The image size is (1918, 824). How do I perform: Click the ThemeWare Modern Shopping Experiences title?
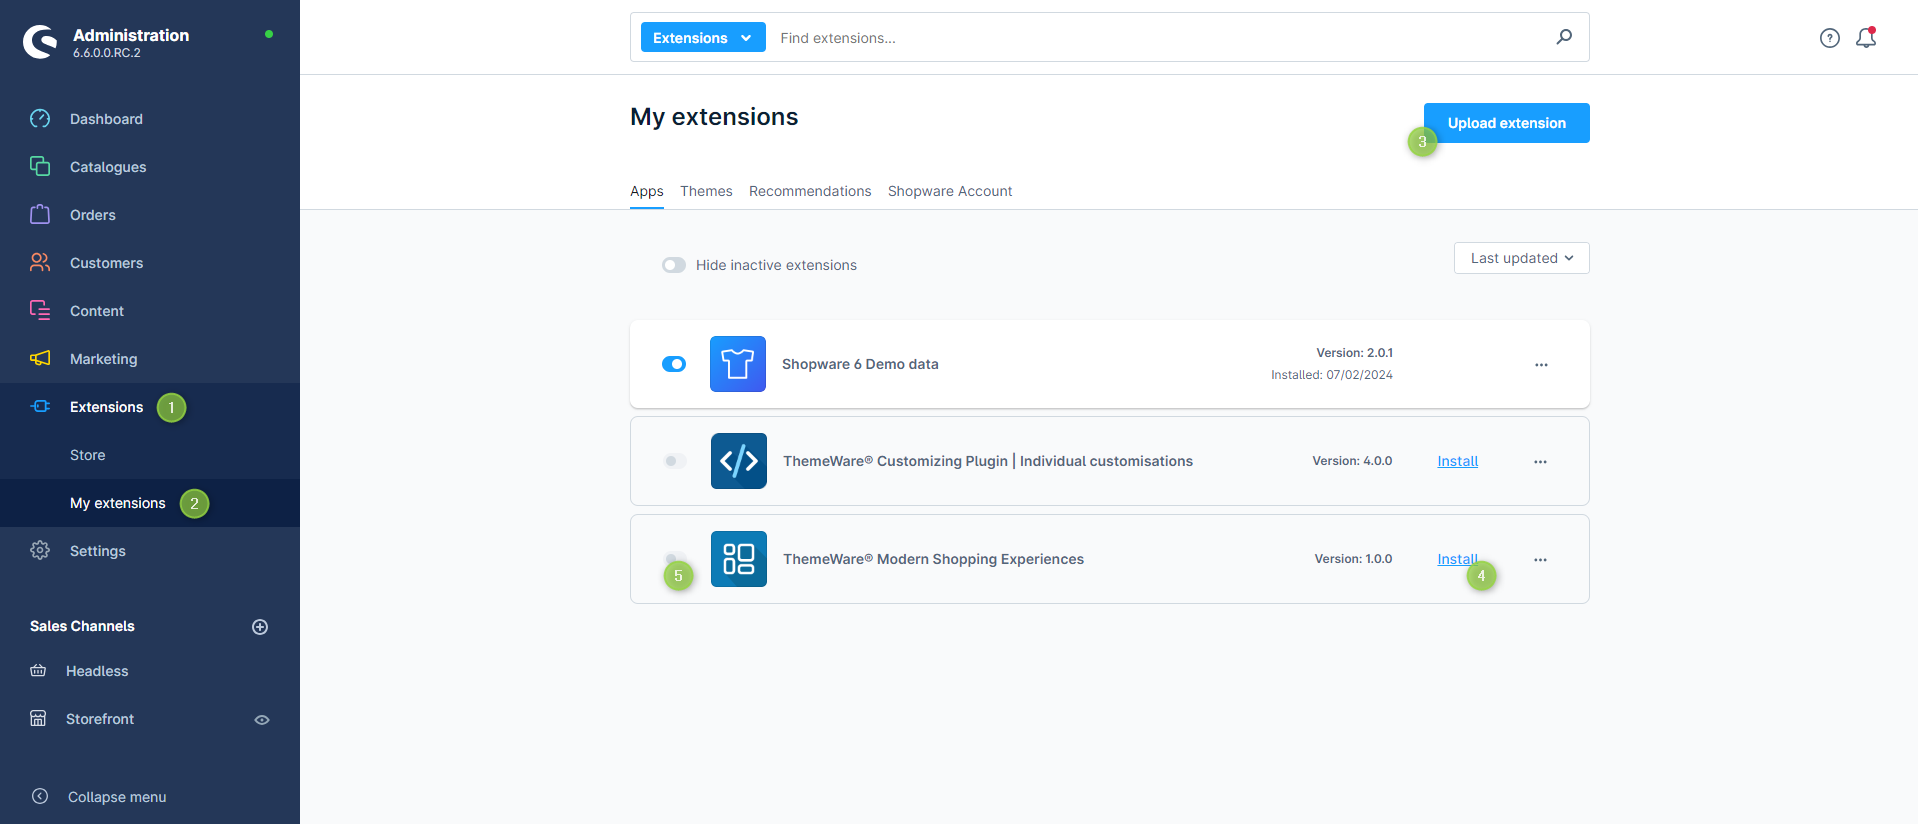[x=933, y=559]
